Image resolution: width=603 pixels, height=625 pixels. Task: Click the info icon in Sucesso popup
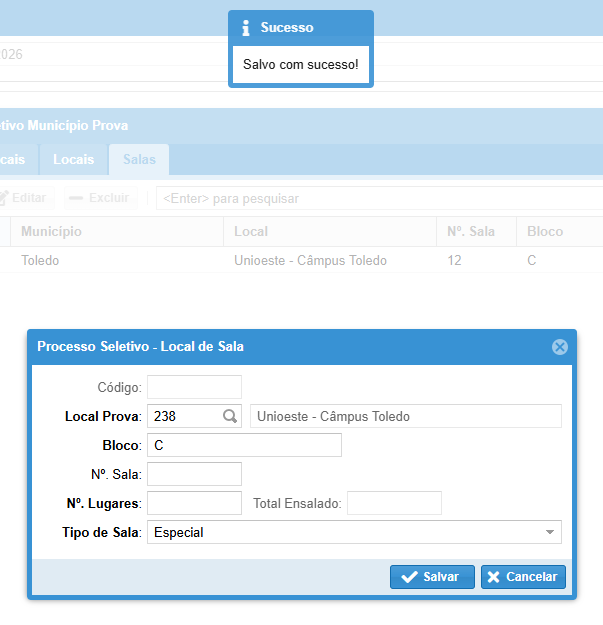click(x=246, y=28)
